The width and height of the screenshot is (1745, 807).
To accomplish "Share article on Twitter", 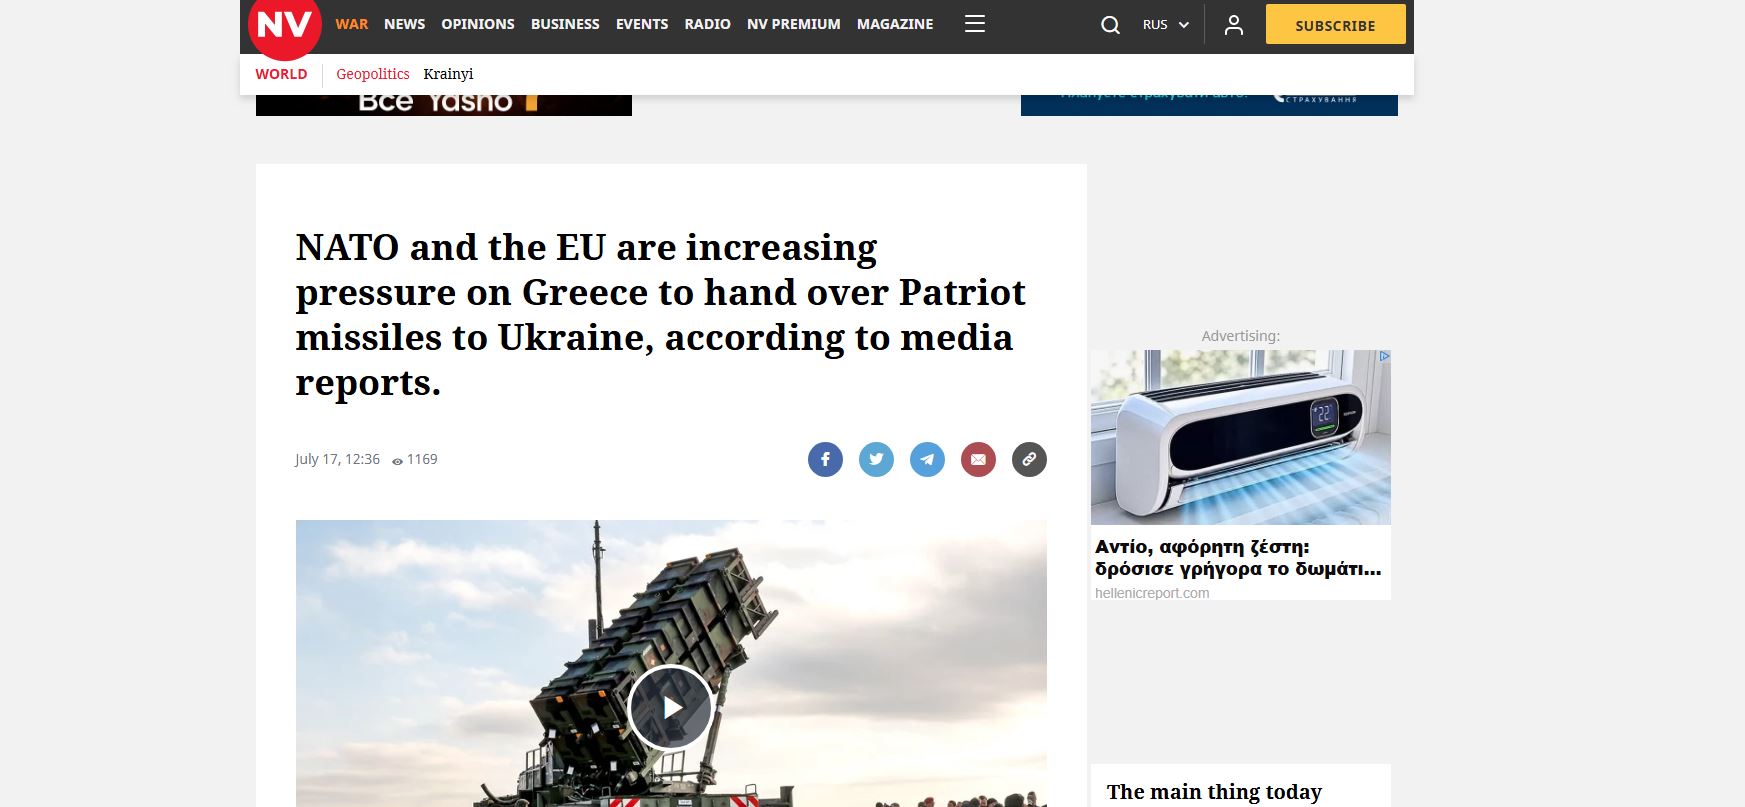I will (x=876, y=459).
